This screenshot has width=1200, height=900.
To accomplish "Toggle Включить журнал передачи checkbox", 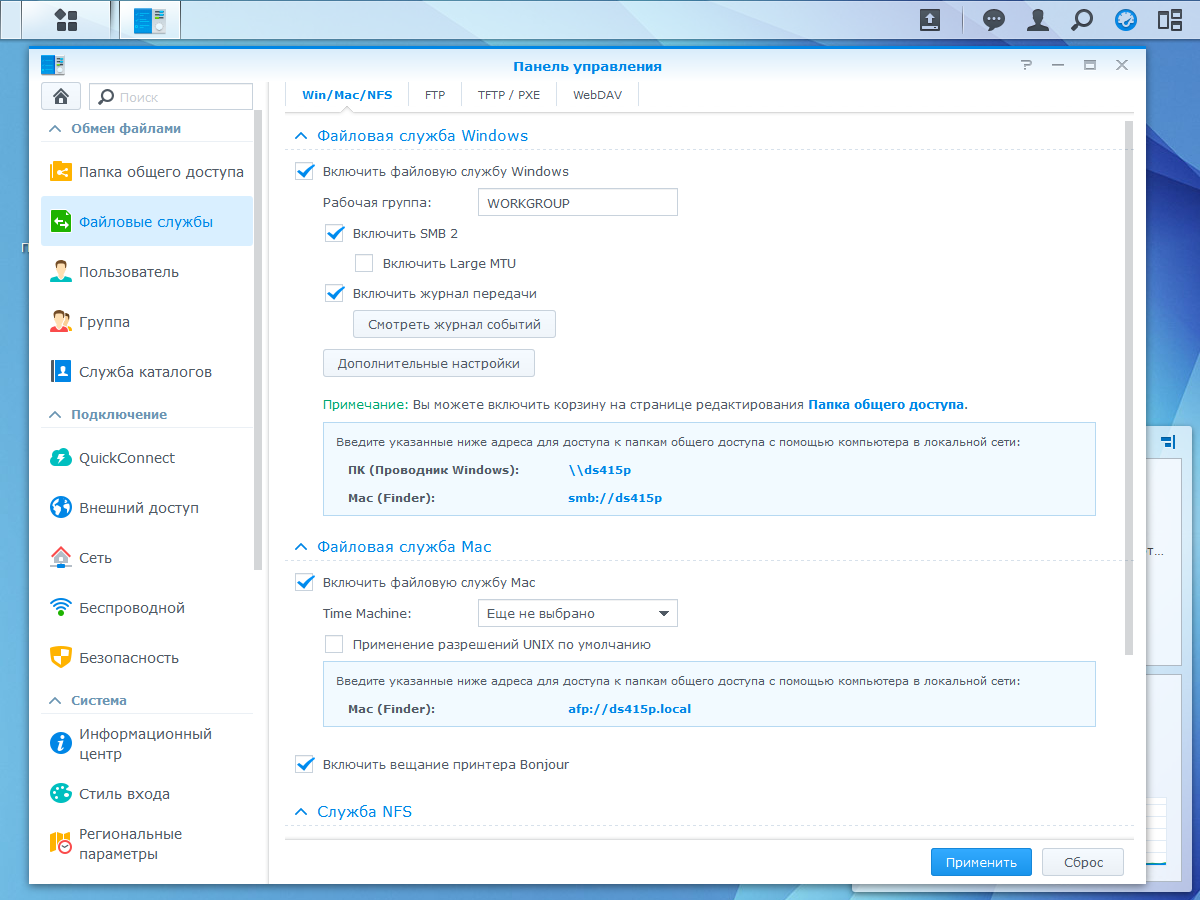I will pyautogui.click(x=334, y=293).
